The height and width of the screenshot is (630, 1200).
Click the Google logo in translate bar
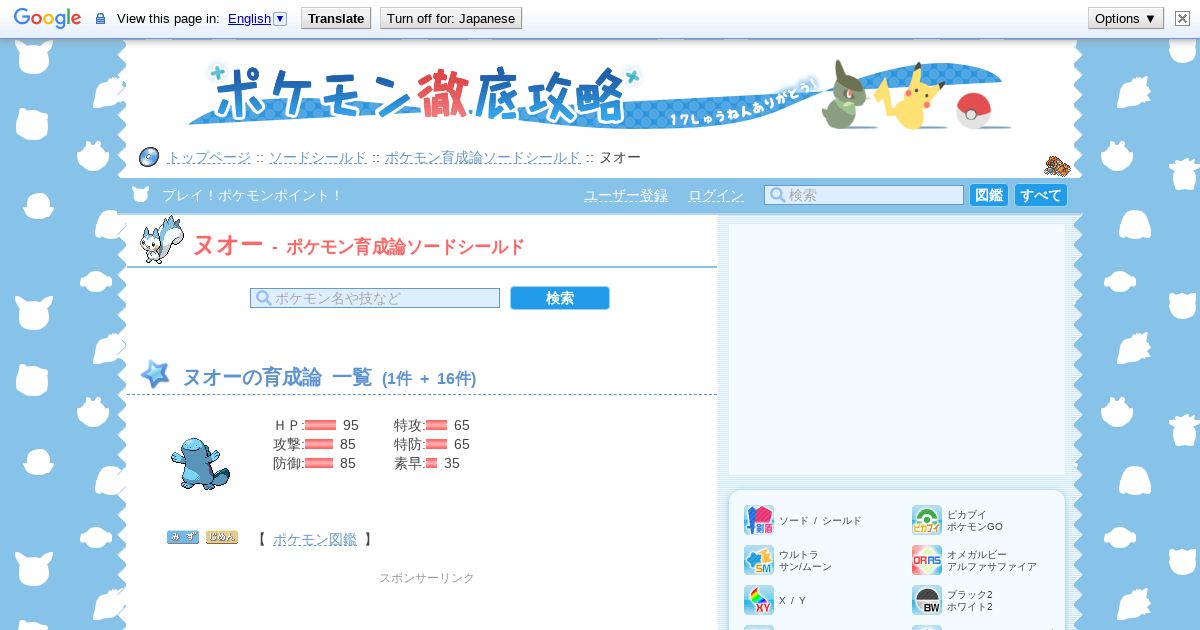[x=47, y=18]
